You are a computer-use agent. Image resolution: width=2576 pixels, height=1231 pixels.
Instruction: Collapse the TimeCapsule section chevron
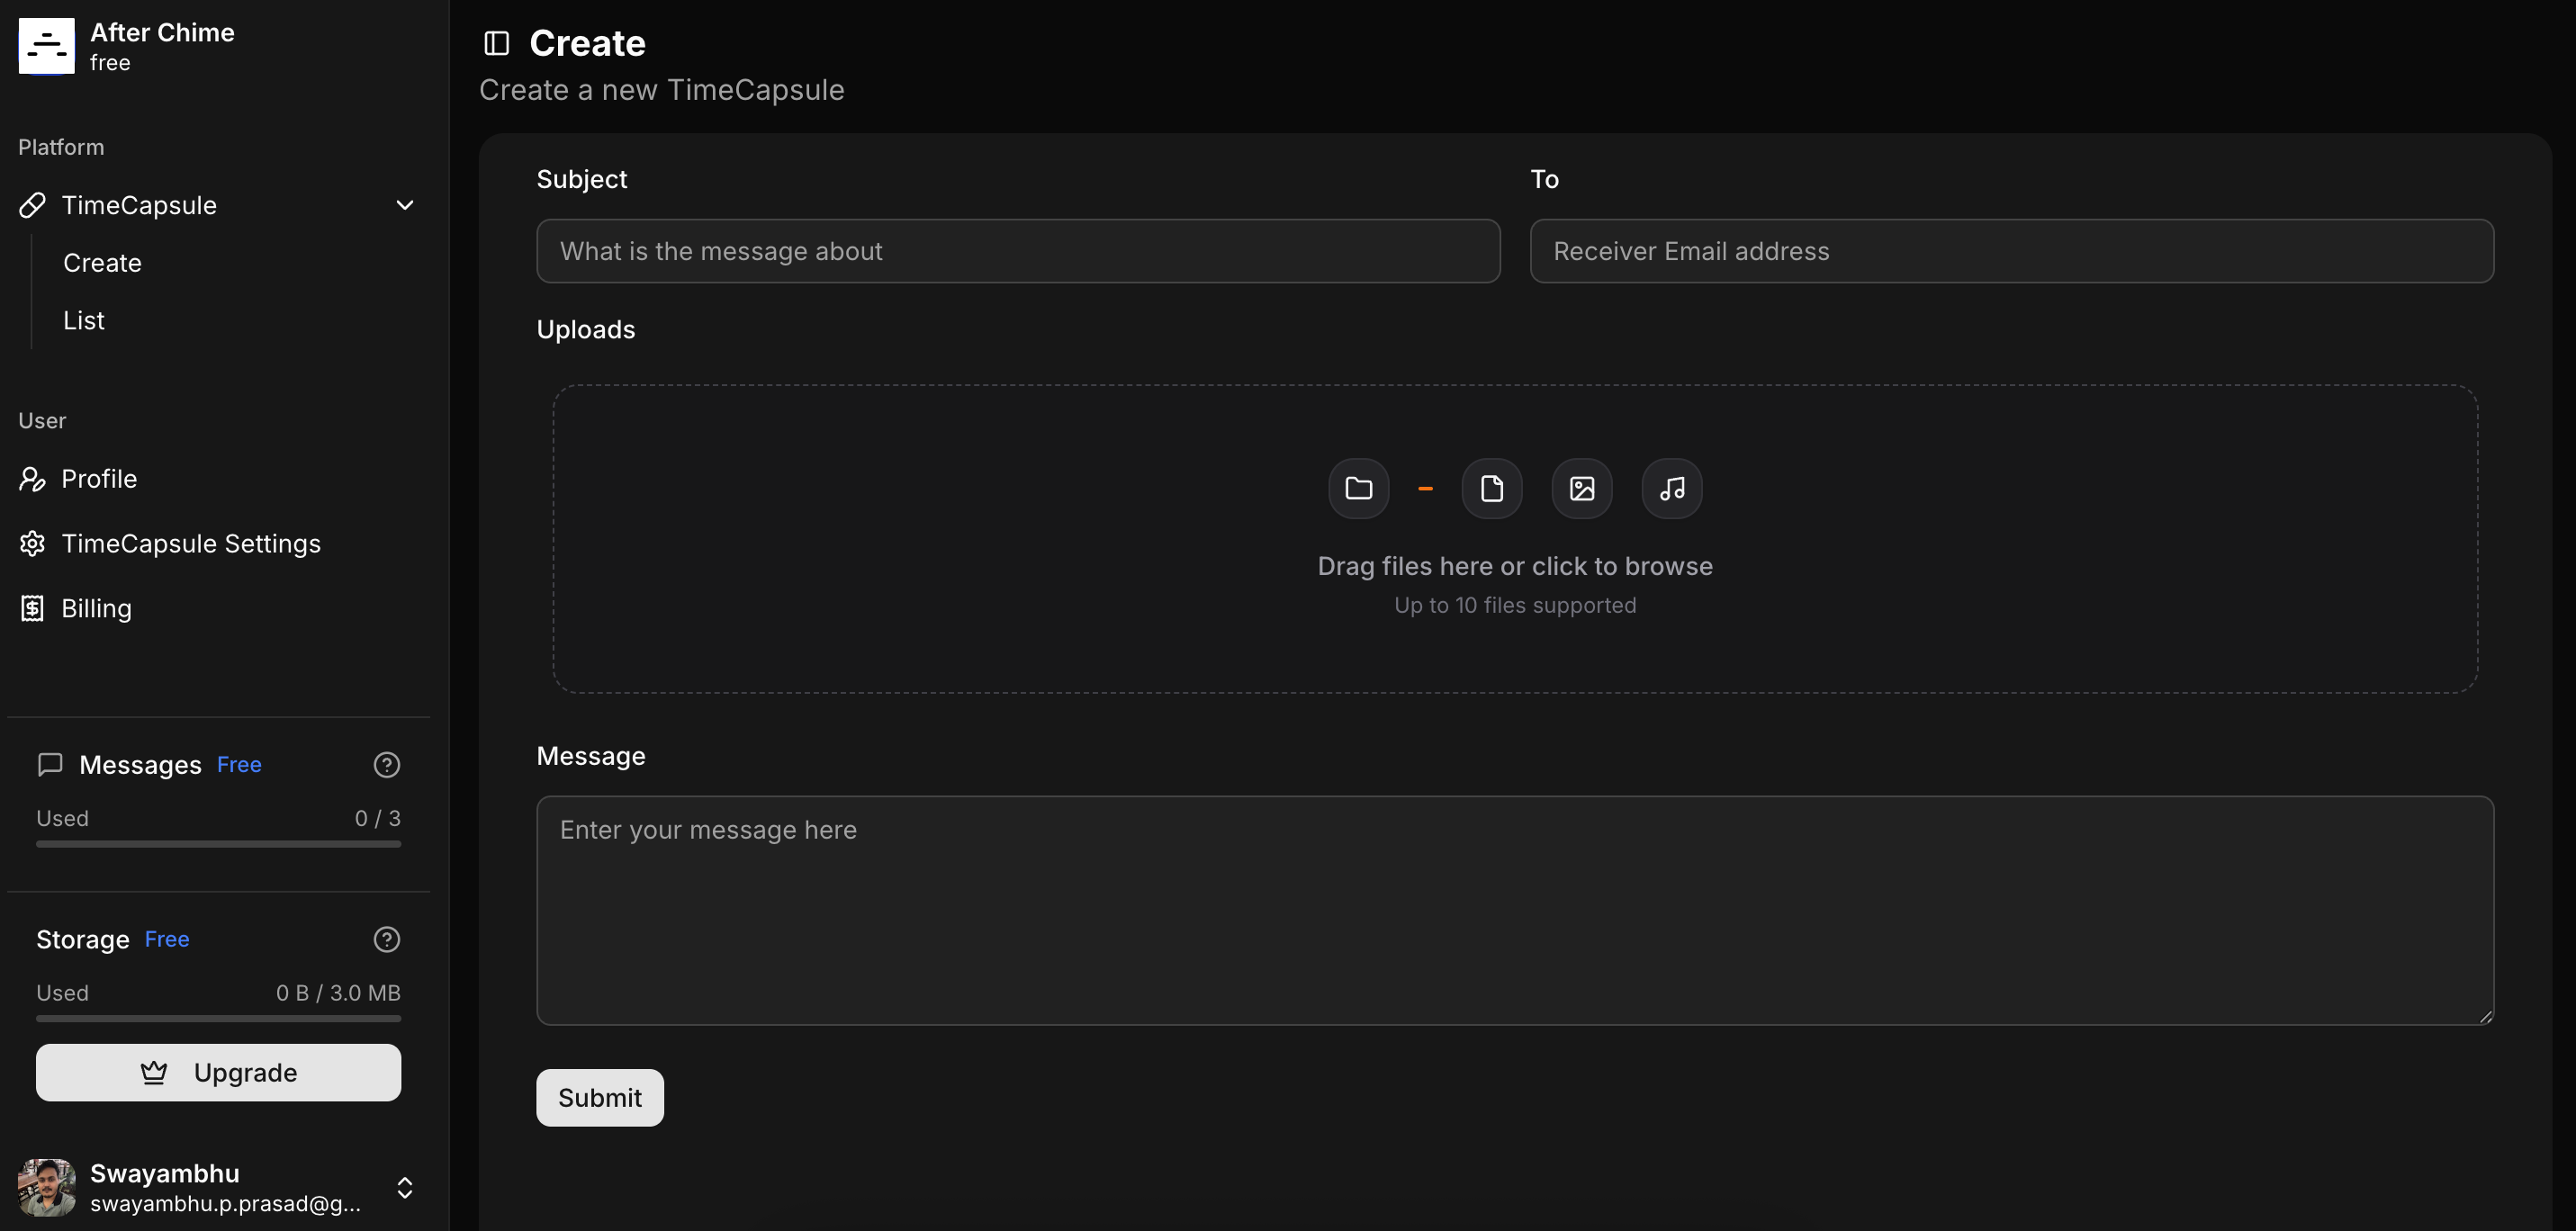click(x=404, y=205)
